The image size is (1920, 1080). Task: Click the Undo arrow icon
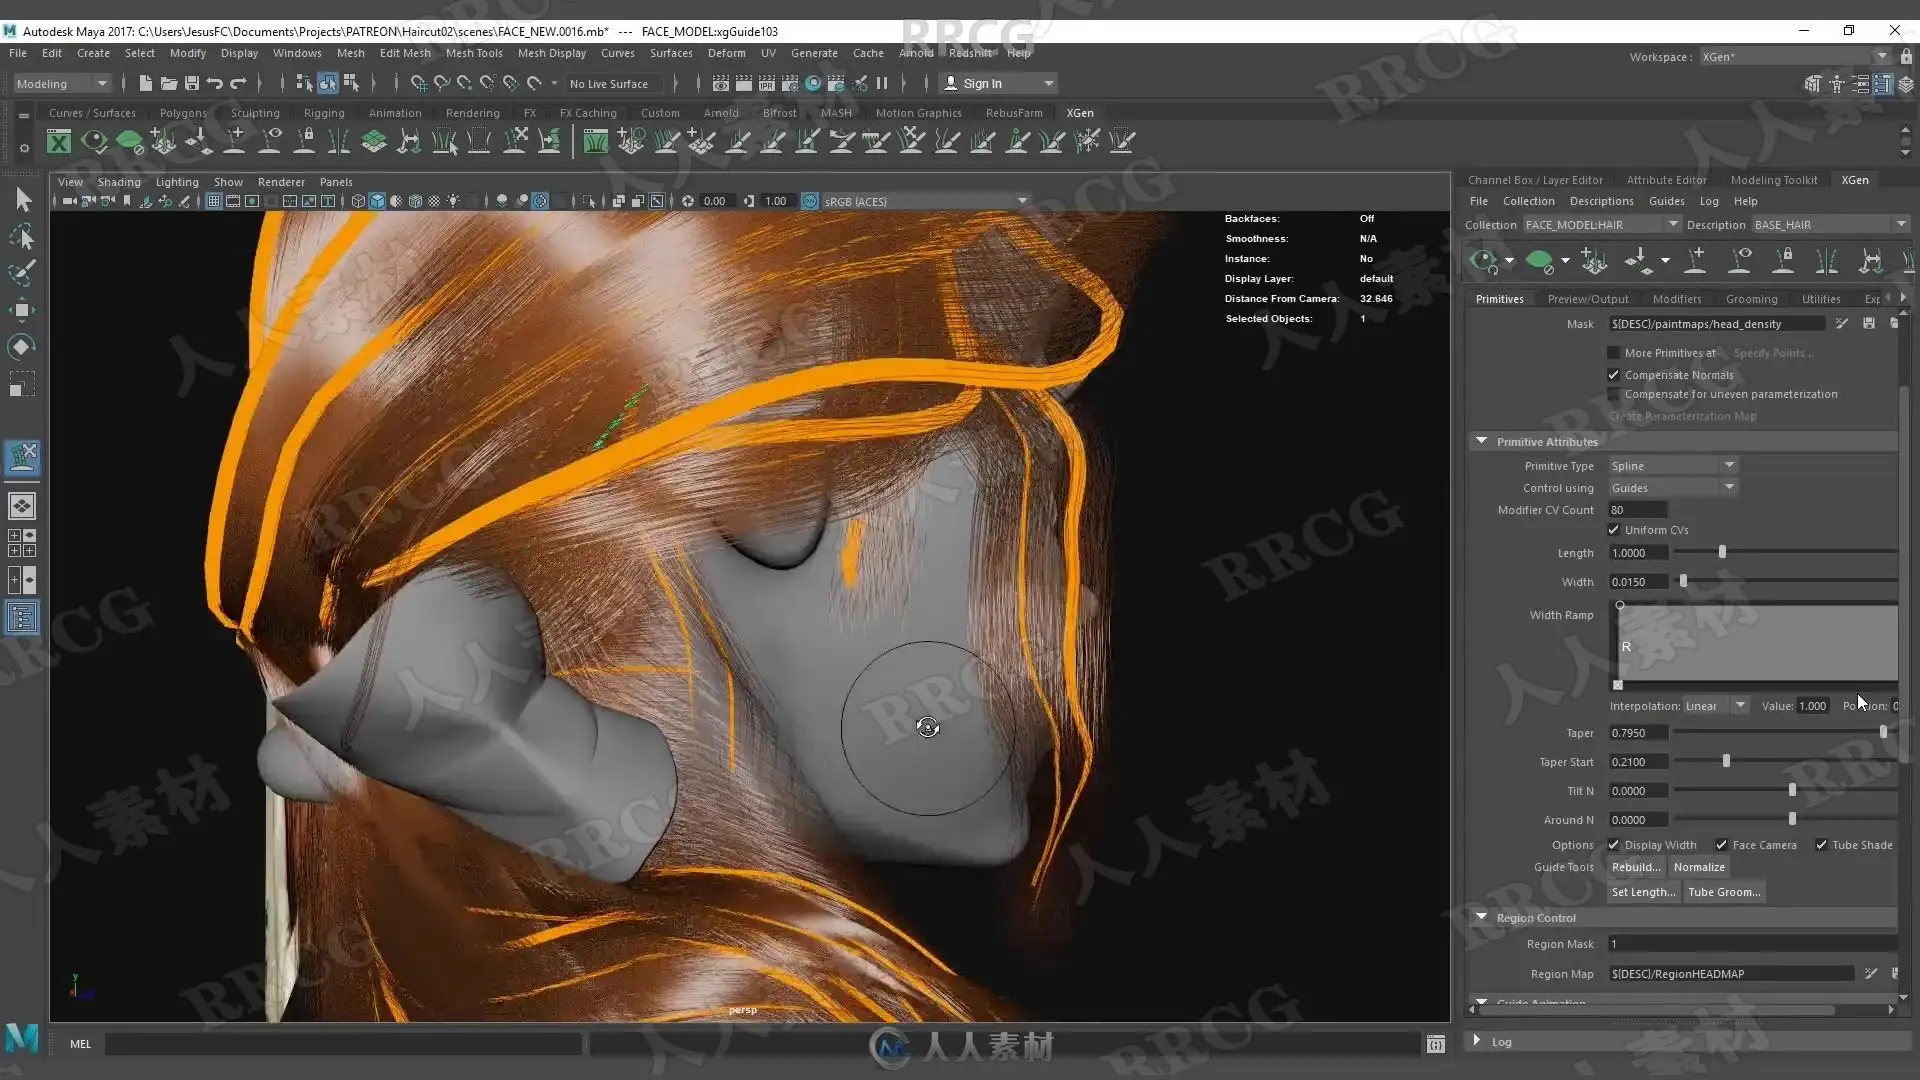(215, 83)
